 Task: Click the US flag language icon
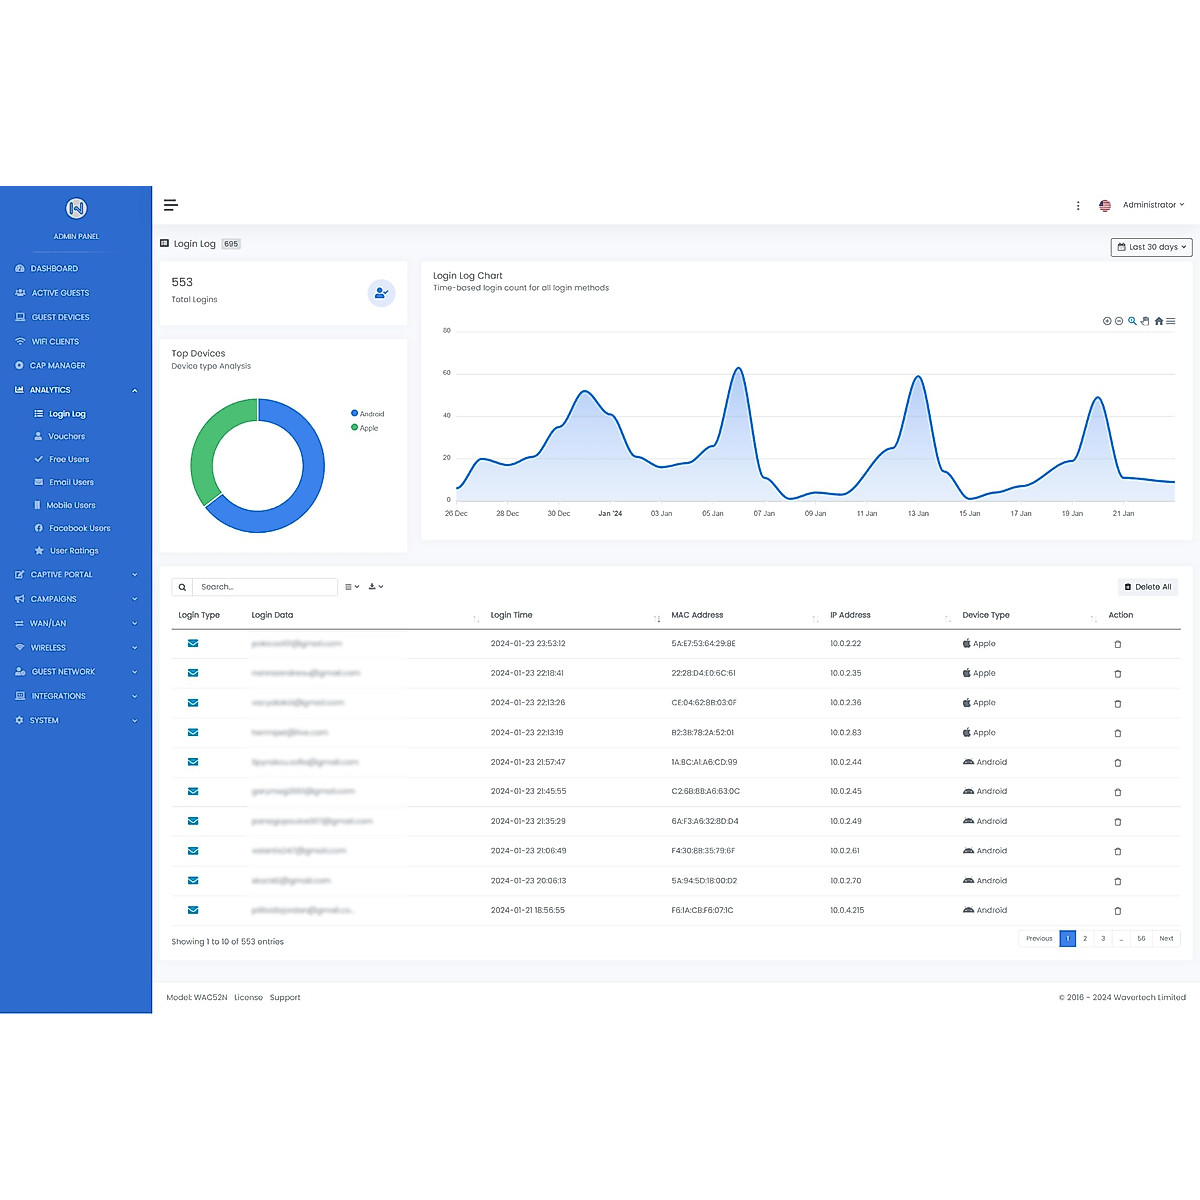click(1105, 205)
